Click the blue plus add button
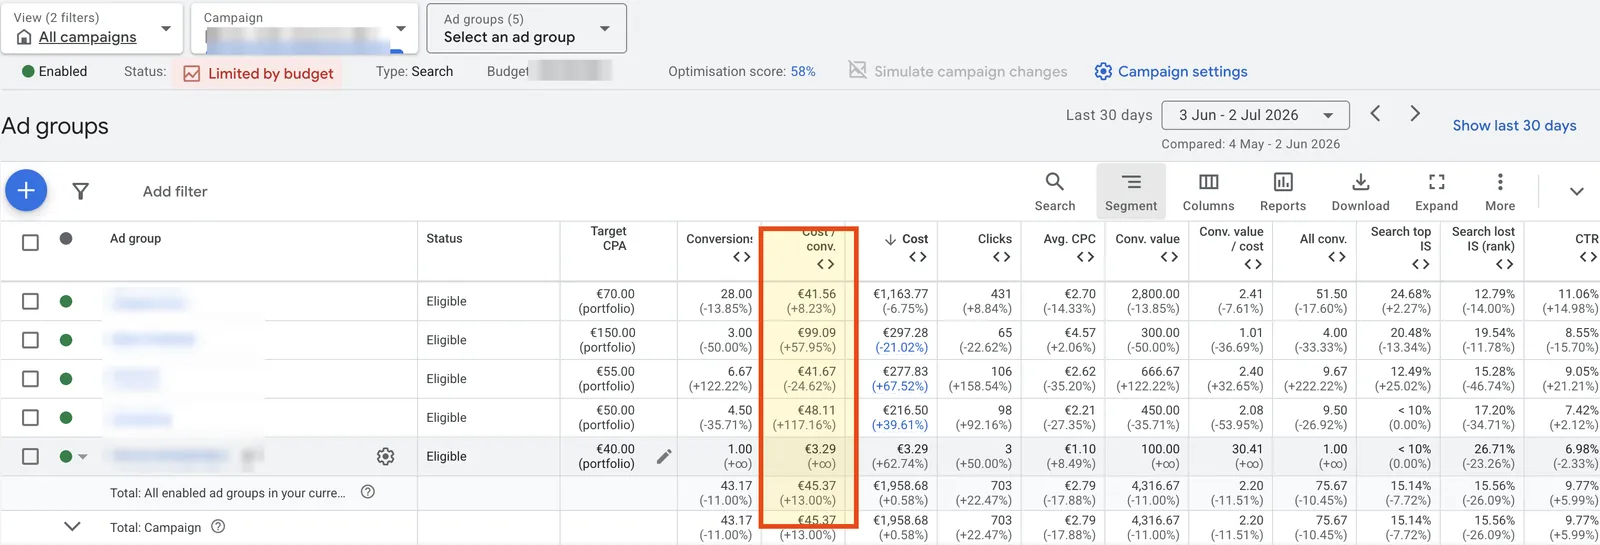 (26, 190)
